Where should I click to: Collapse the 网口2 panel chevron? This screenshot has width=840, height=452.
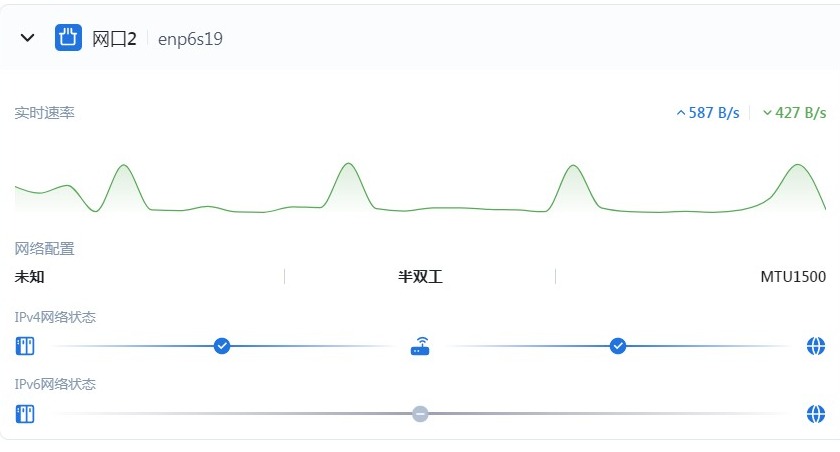(28, 39)
